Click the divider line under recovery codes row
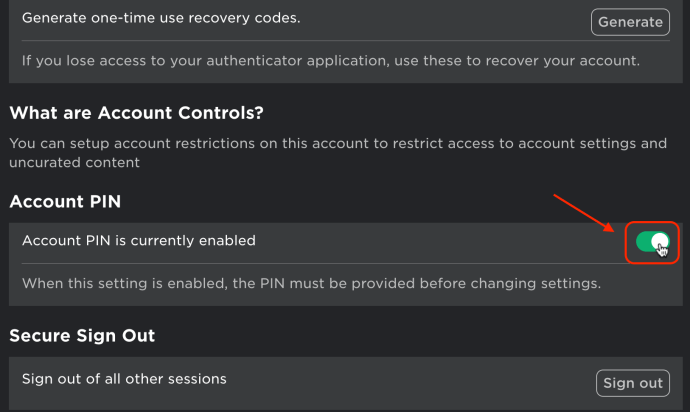This screenshot has width=690, height=412. tap(346, 40)
